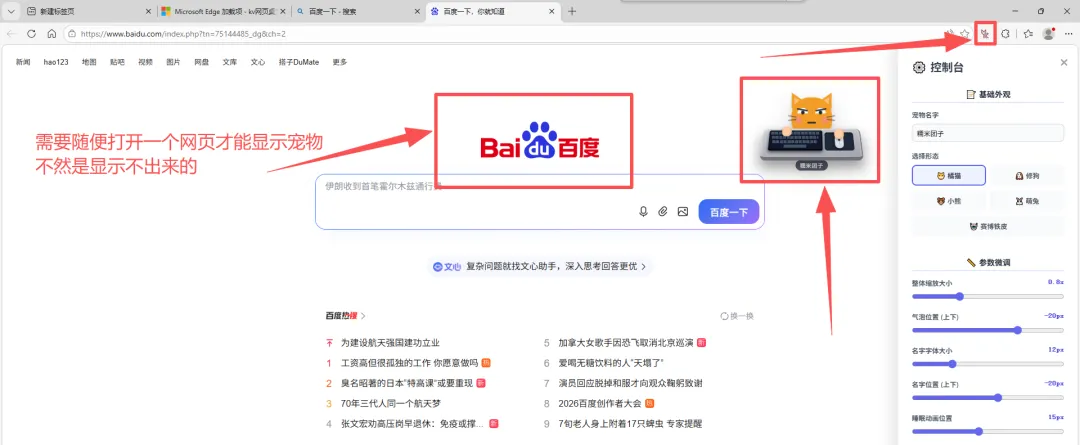Open hot topic 爱喝无糖饮料的人"天塌了"
This screenshot has height=445, width=1080.
pos(611,363)
